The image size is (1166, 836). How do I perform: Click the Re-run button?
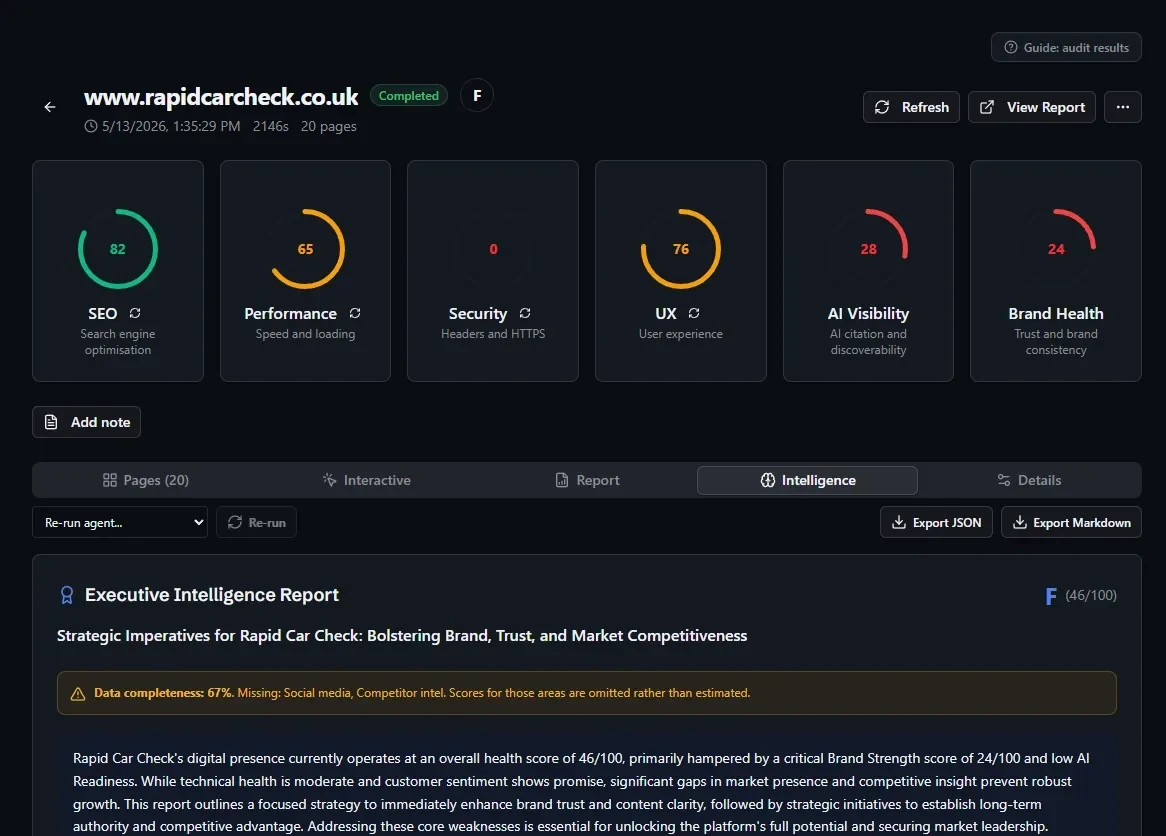pos(257,522)
